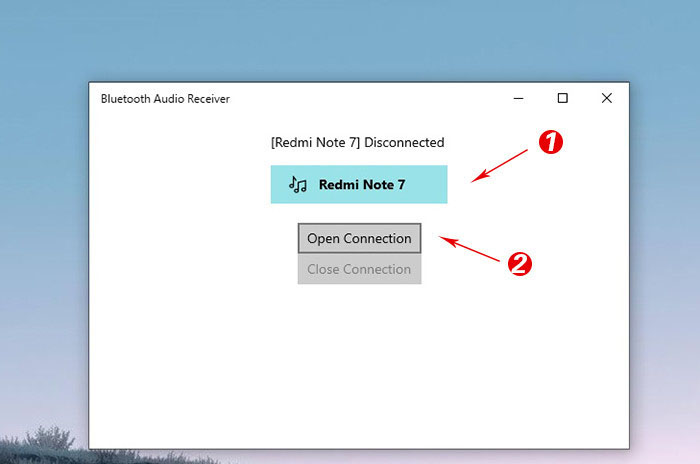Screen dimensions: 700x464
Task: Close the Bluetooth Audio Receiver window
Action: coord(606,98)
